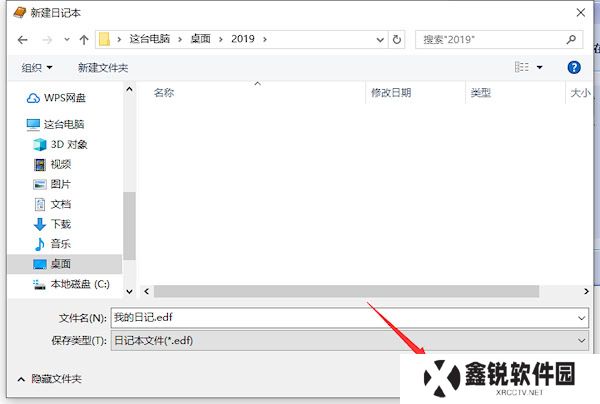Sort files by 名称 column
This screenshot has width=600, height=404.
coord(164,93)
